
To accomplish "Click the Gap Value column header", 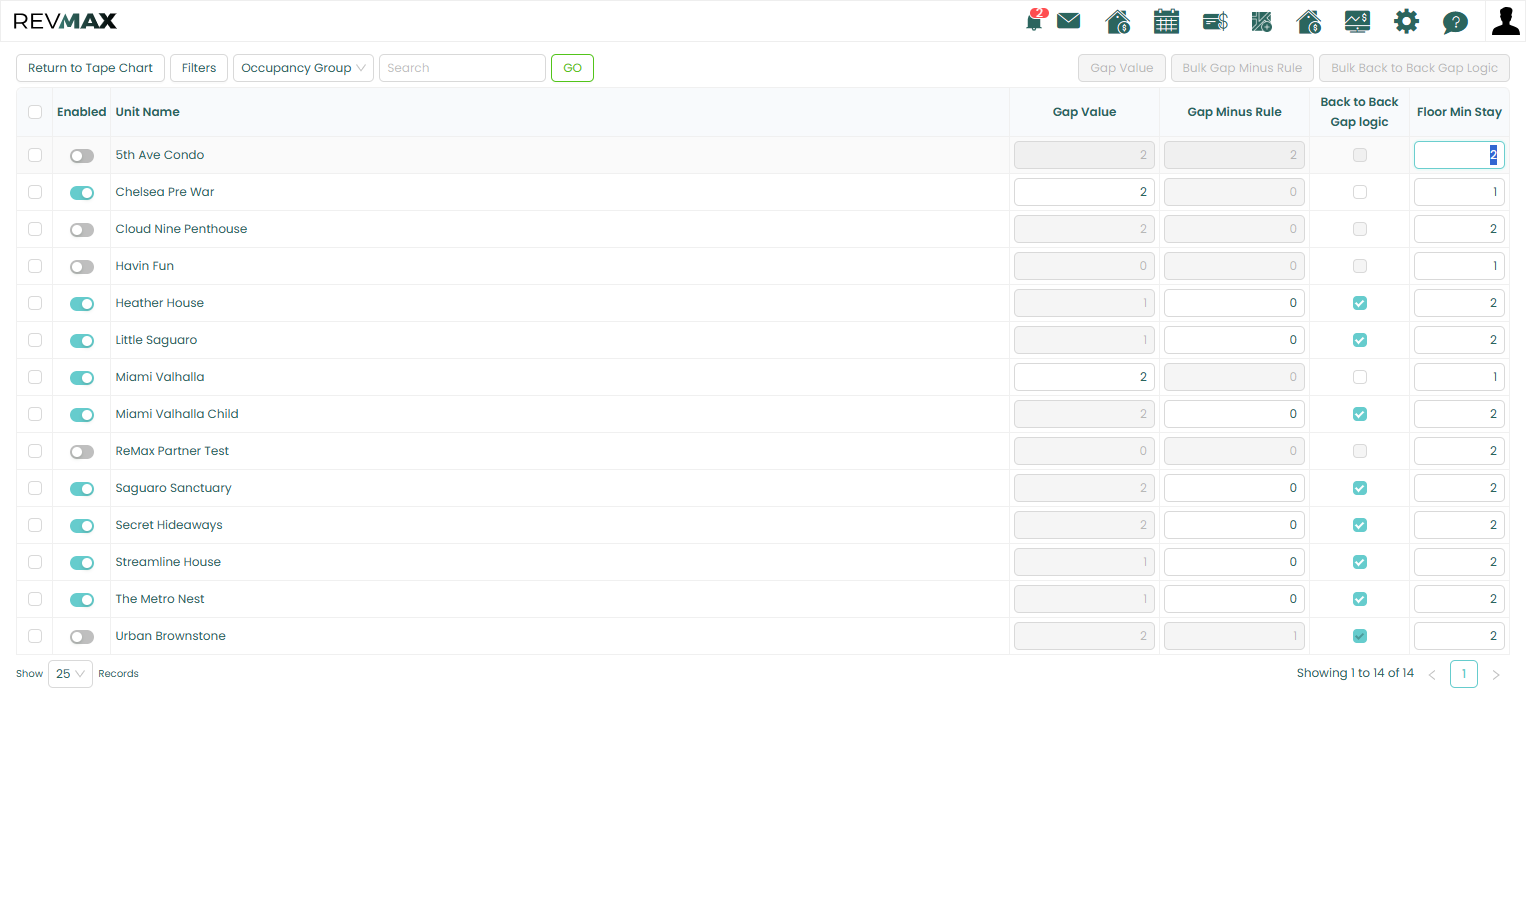I will click(x=1084, y=112).
